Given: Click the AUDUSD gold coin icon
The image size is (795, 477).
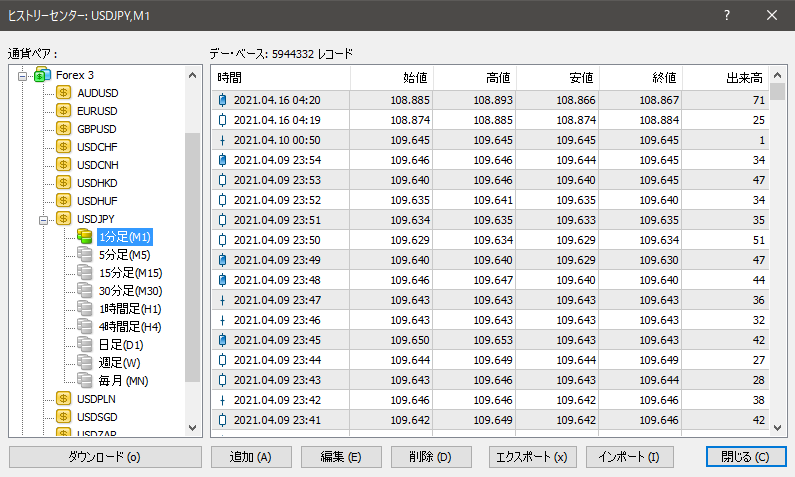Looking at the screenshot, I should point(64,93).
